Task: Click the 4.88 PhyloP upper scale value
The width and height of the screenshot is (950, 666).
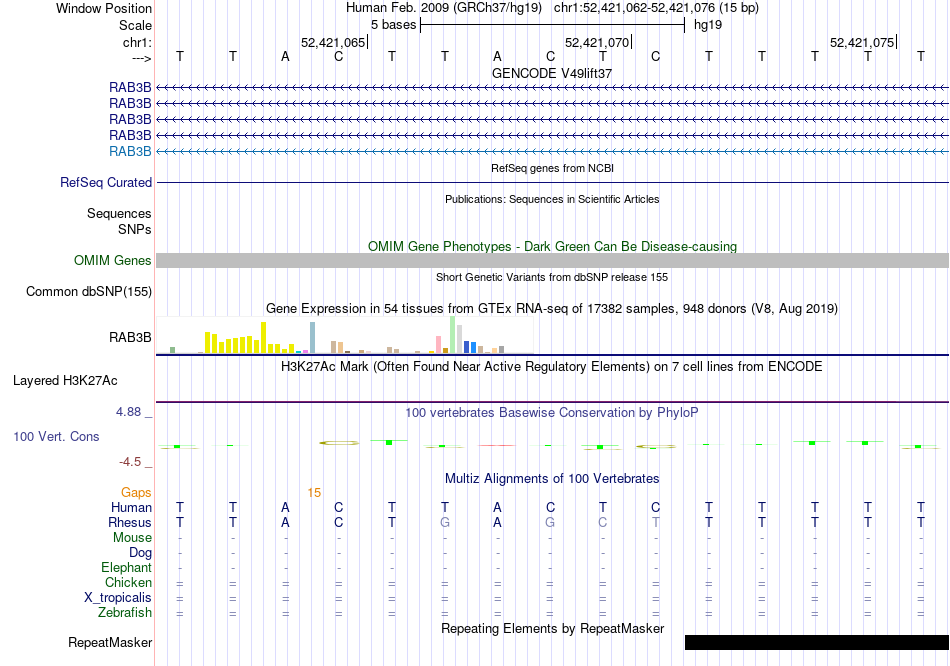Action: click(128, 412)
